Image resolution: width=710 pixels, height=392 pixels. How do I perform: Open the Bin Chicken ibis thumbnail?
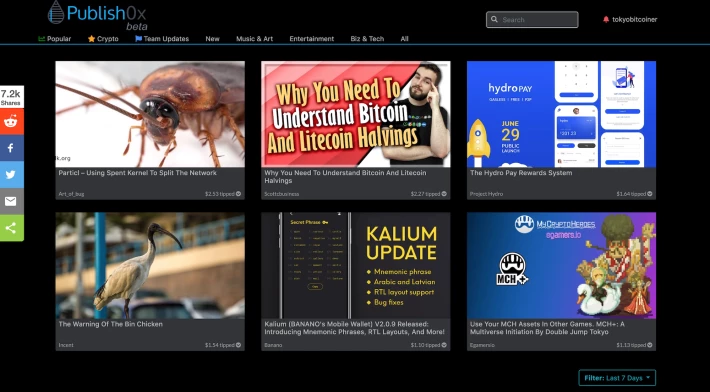(x=150, y=265)
